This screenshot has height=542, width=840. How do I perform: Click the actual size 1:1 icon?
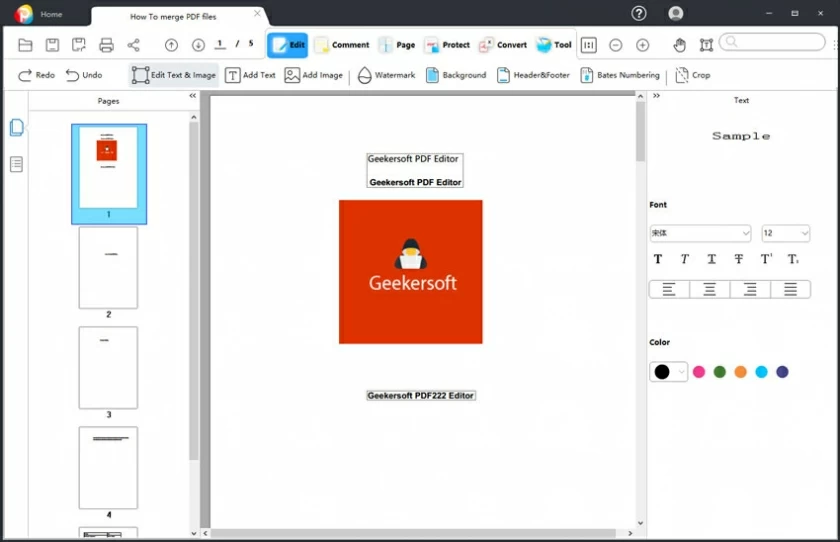tap(589, 45)
